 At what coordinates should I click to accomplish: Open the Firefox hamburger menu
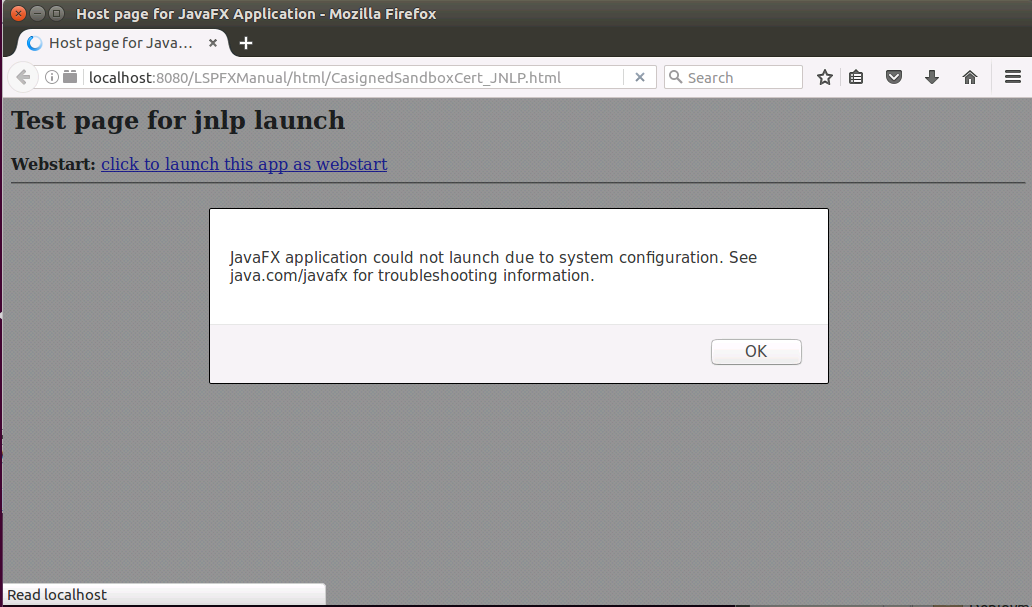(1012, 77)
